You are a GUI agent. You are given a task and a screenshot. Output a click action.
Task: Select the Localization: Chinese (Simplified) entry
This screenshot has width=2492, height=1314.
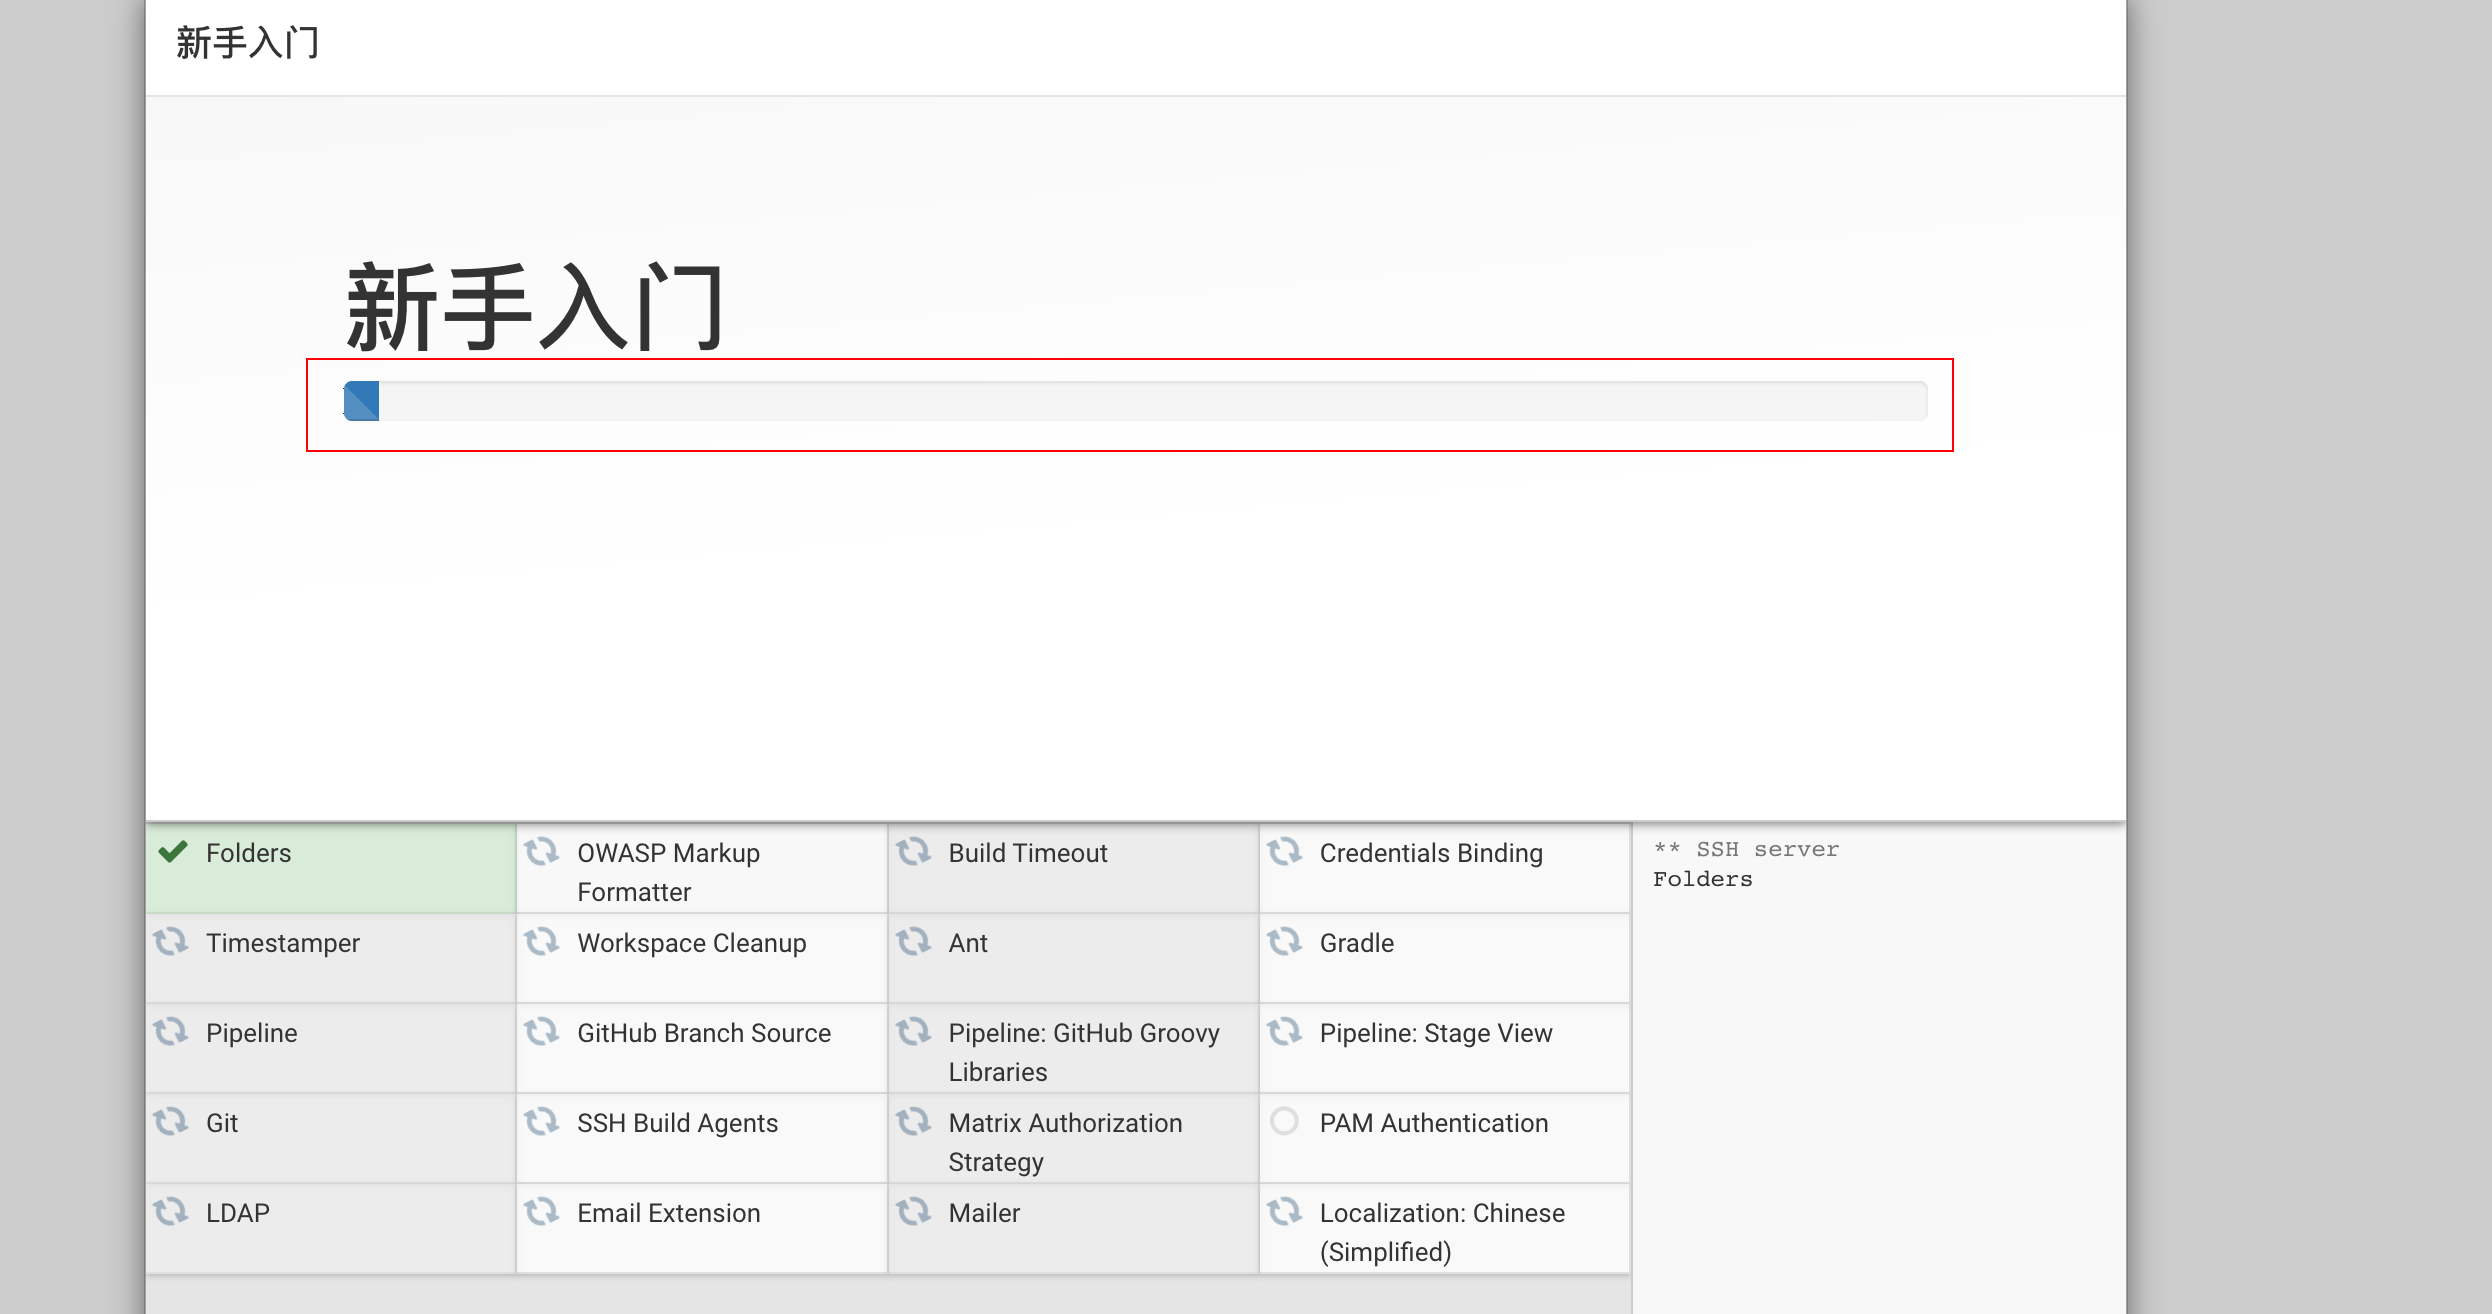(1442, 1230)
